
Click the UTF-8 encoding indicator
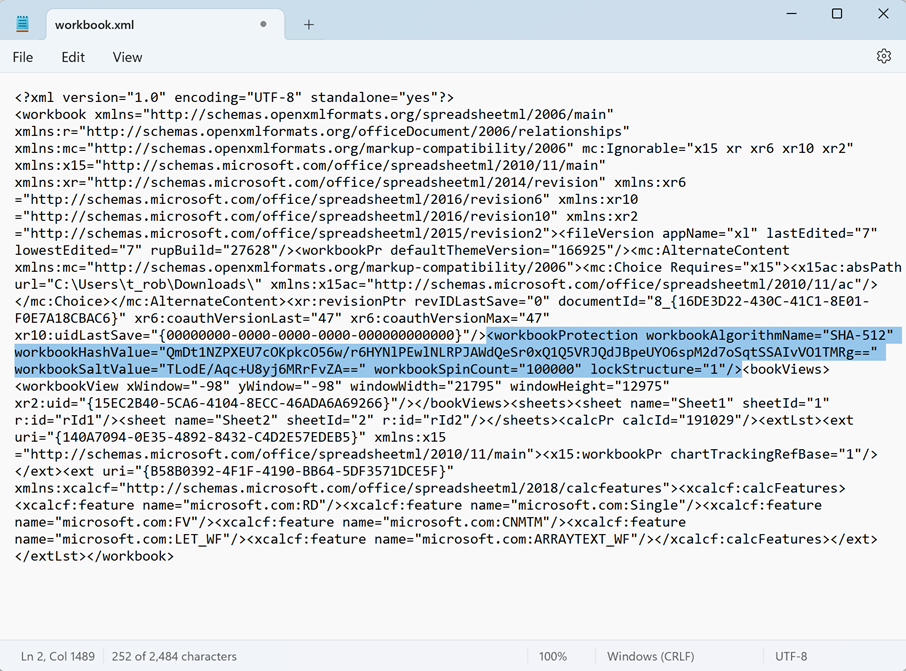coord(791,657)
